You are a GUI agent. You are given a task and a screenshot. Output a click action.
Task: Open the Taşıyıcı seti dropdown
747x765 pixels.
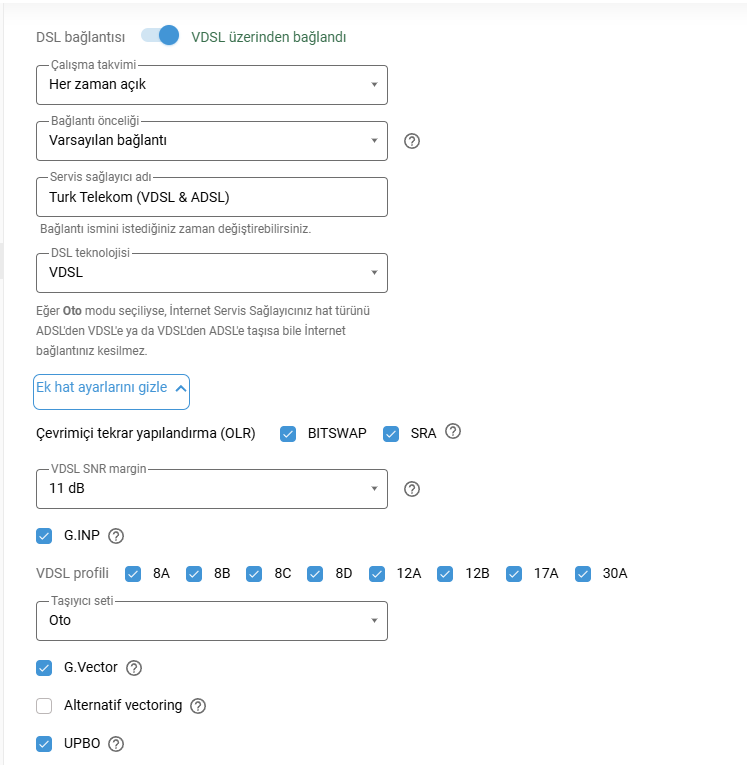click(212, 620)
